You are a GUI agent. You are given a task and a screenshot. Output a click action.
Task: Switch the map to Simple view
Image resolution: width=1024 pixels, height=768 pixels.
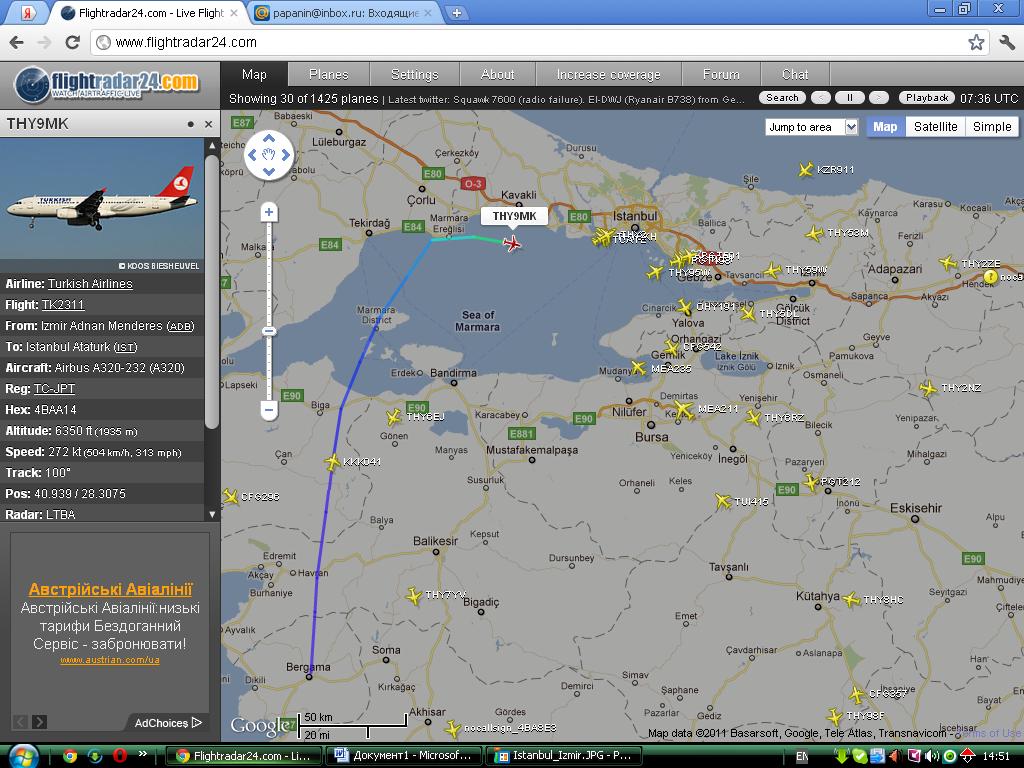992,127
